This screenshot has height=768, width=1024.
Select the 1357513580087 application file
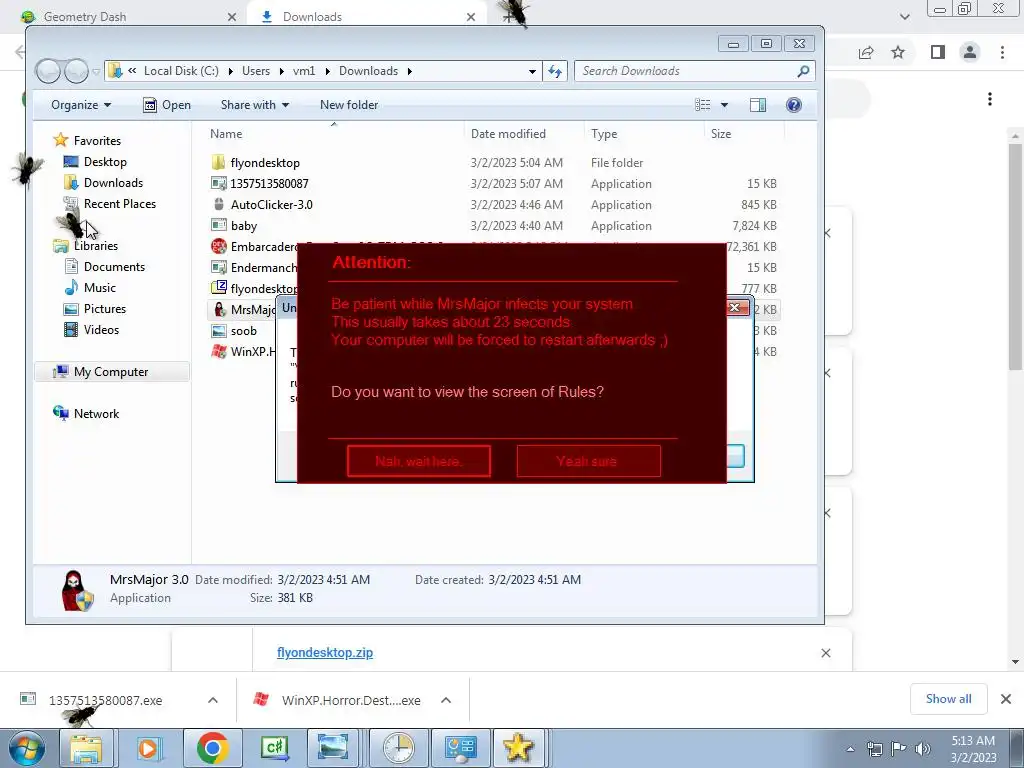pyautogui.click(x=269, y=184)
